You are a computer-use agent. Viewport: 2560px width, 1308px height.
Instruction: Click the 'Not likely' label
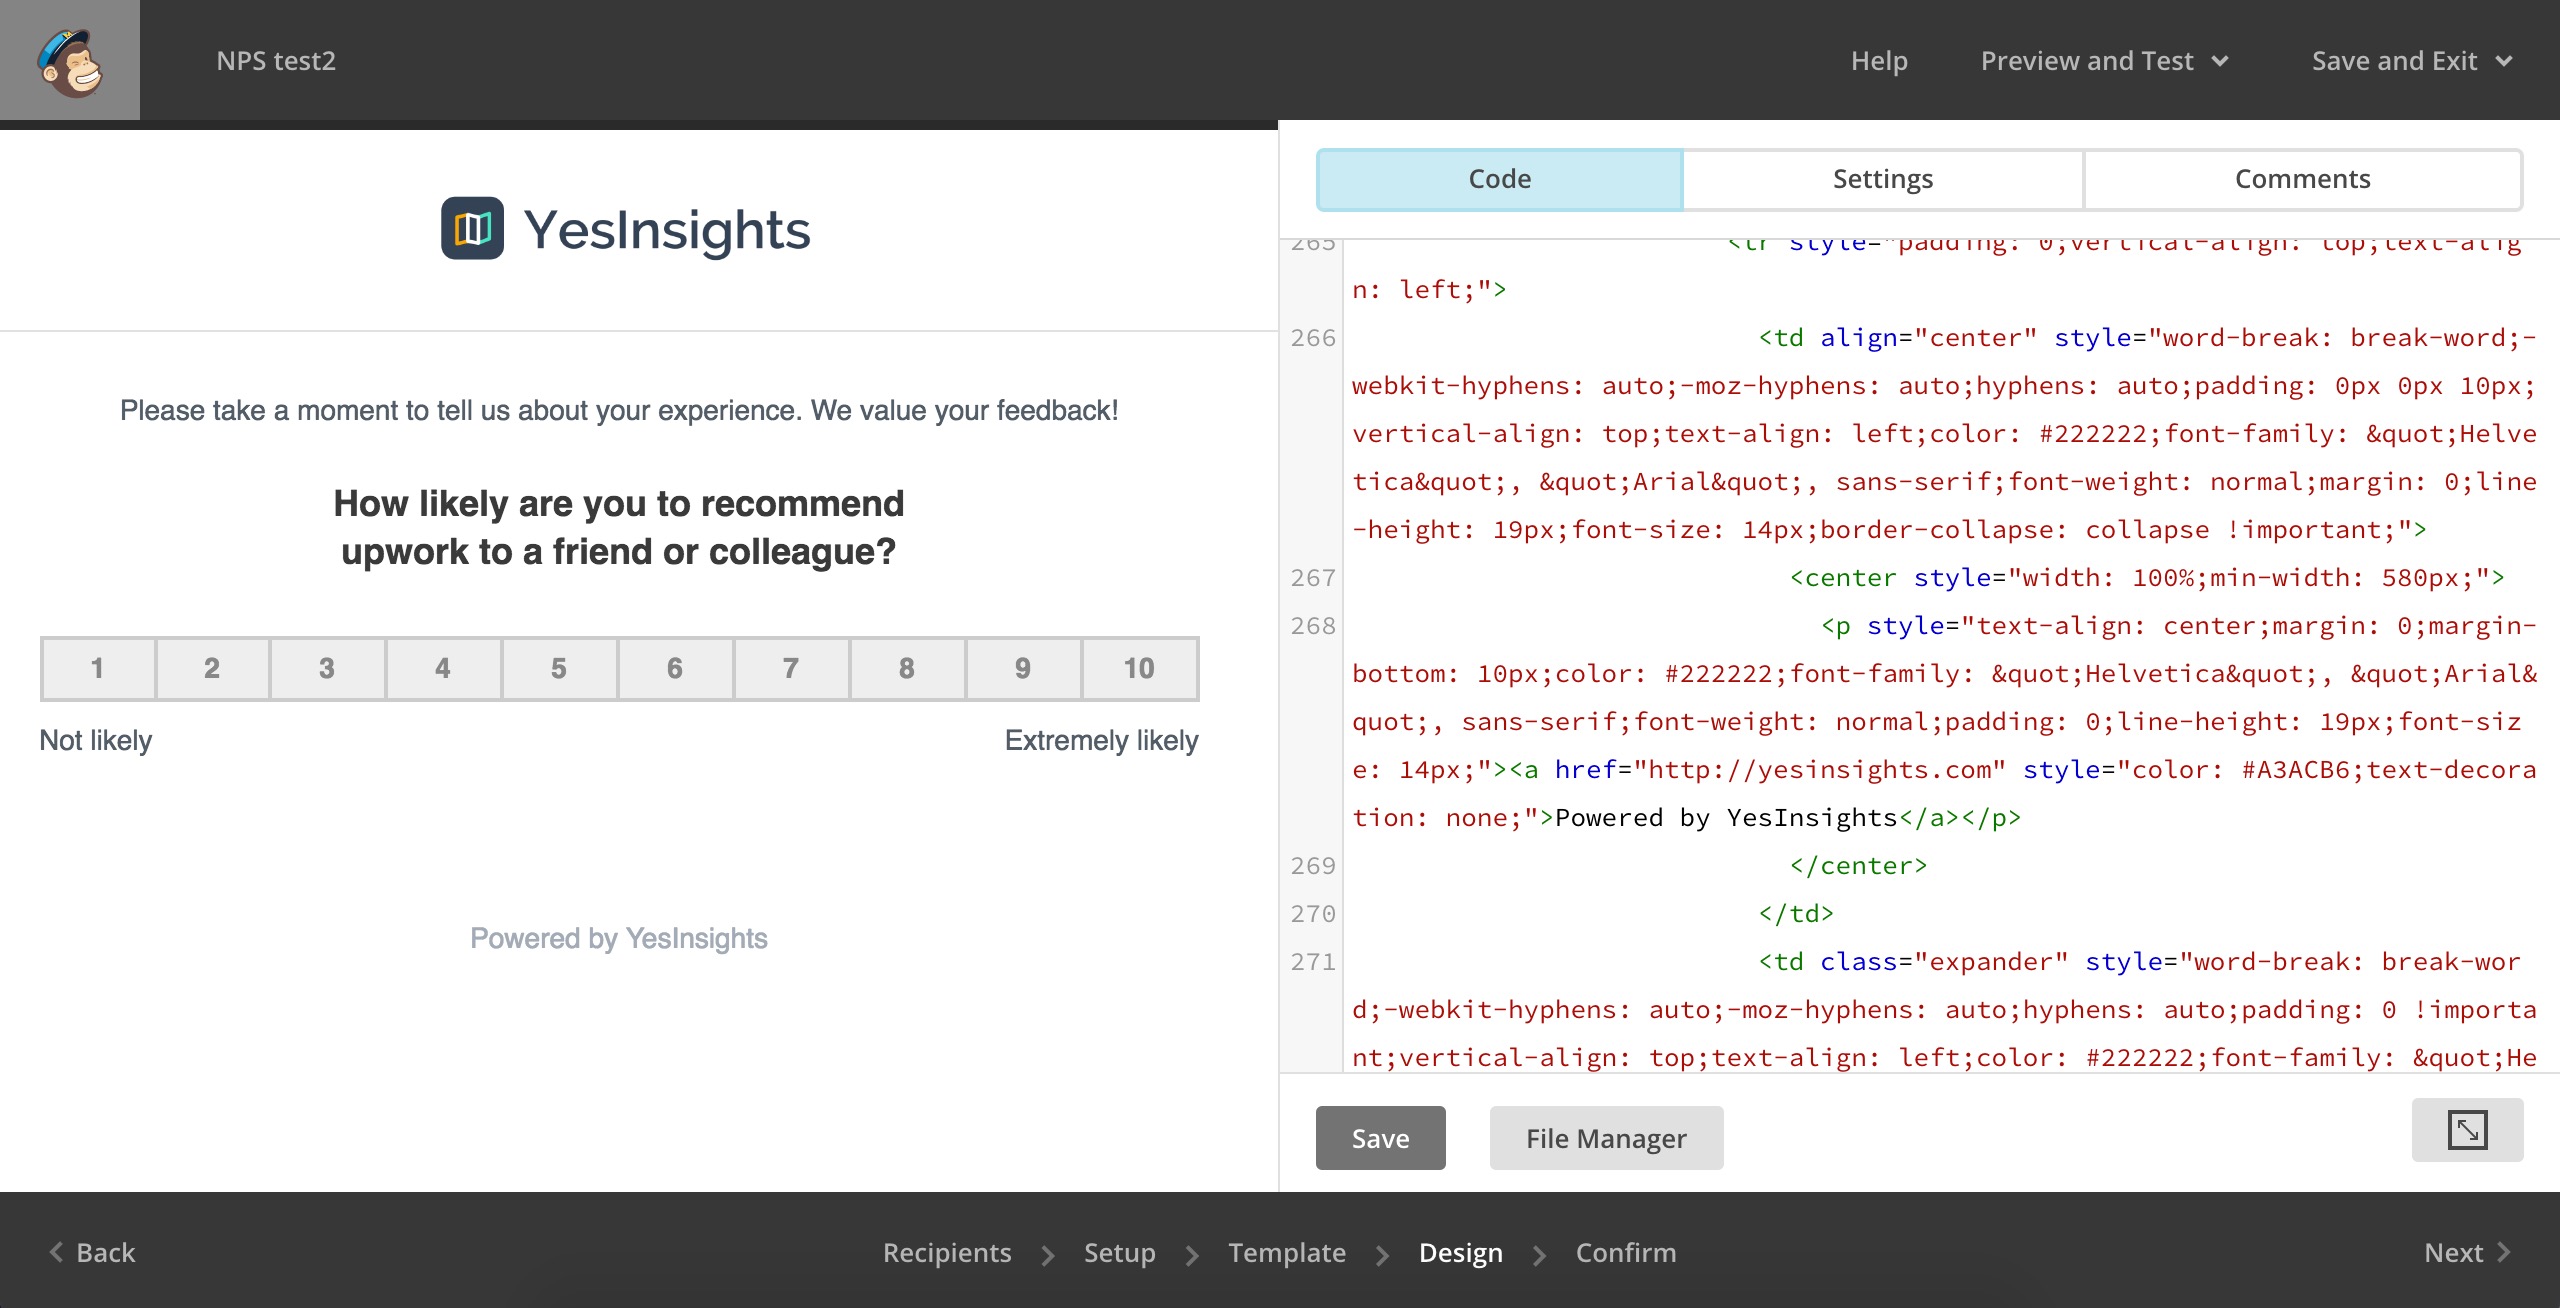click(96, 740)
